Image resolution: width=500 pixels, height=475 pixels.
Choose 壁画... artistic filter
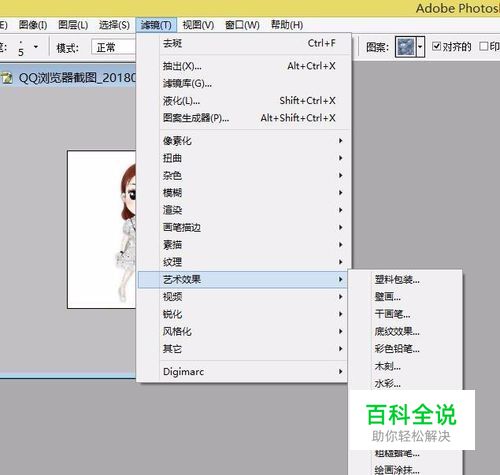tap(405, 297)
